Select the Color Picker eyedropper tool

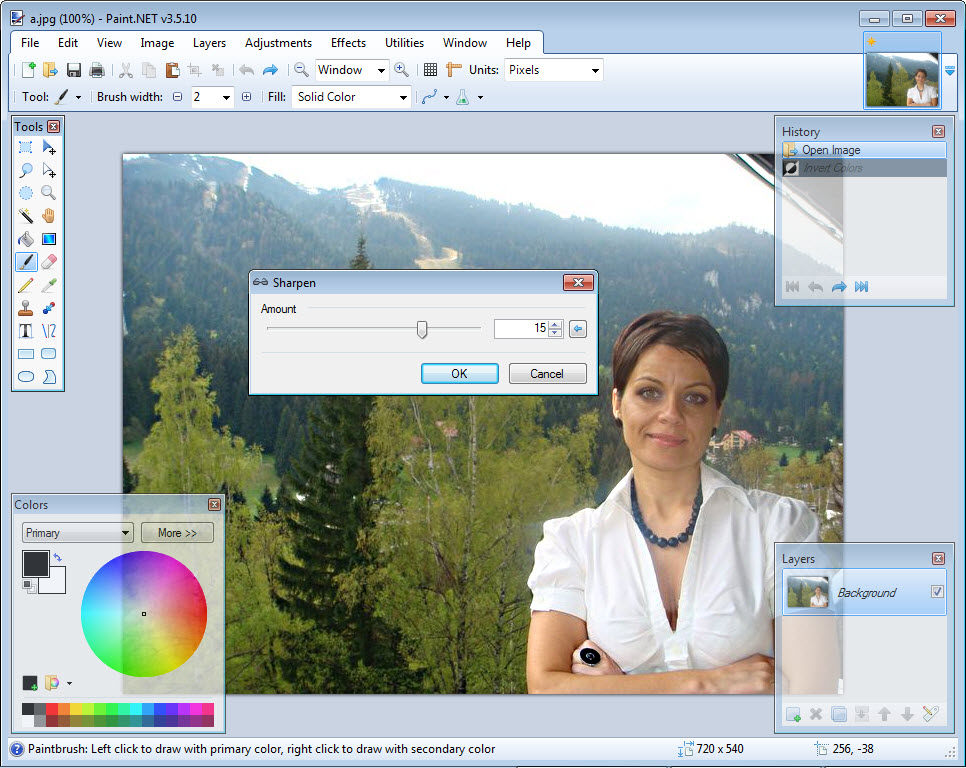click(49, 285)
